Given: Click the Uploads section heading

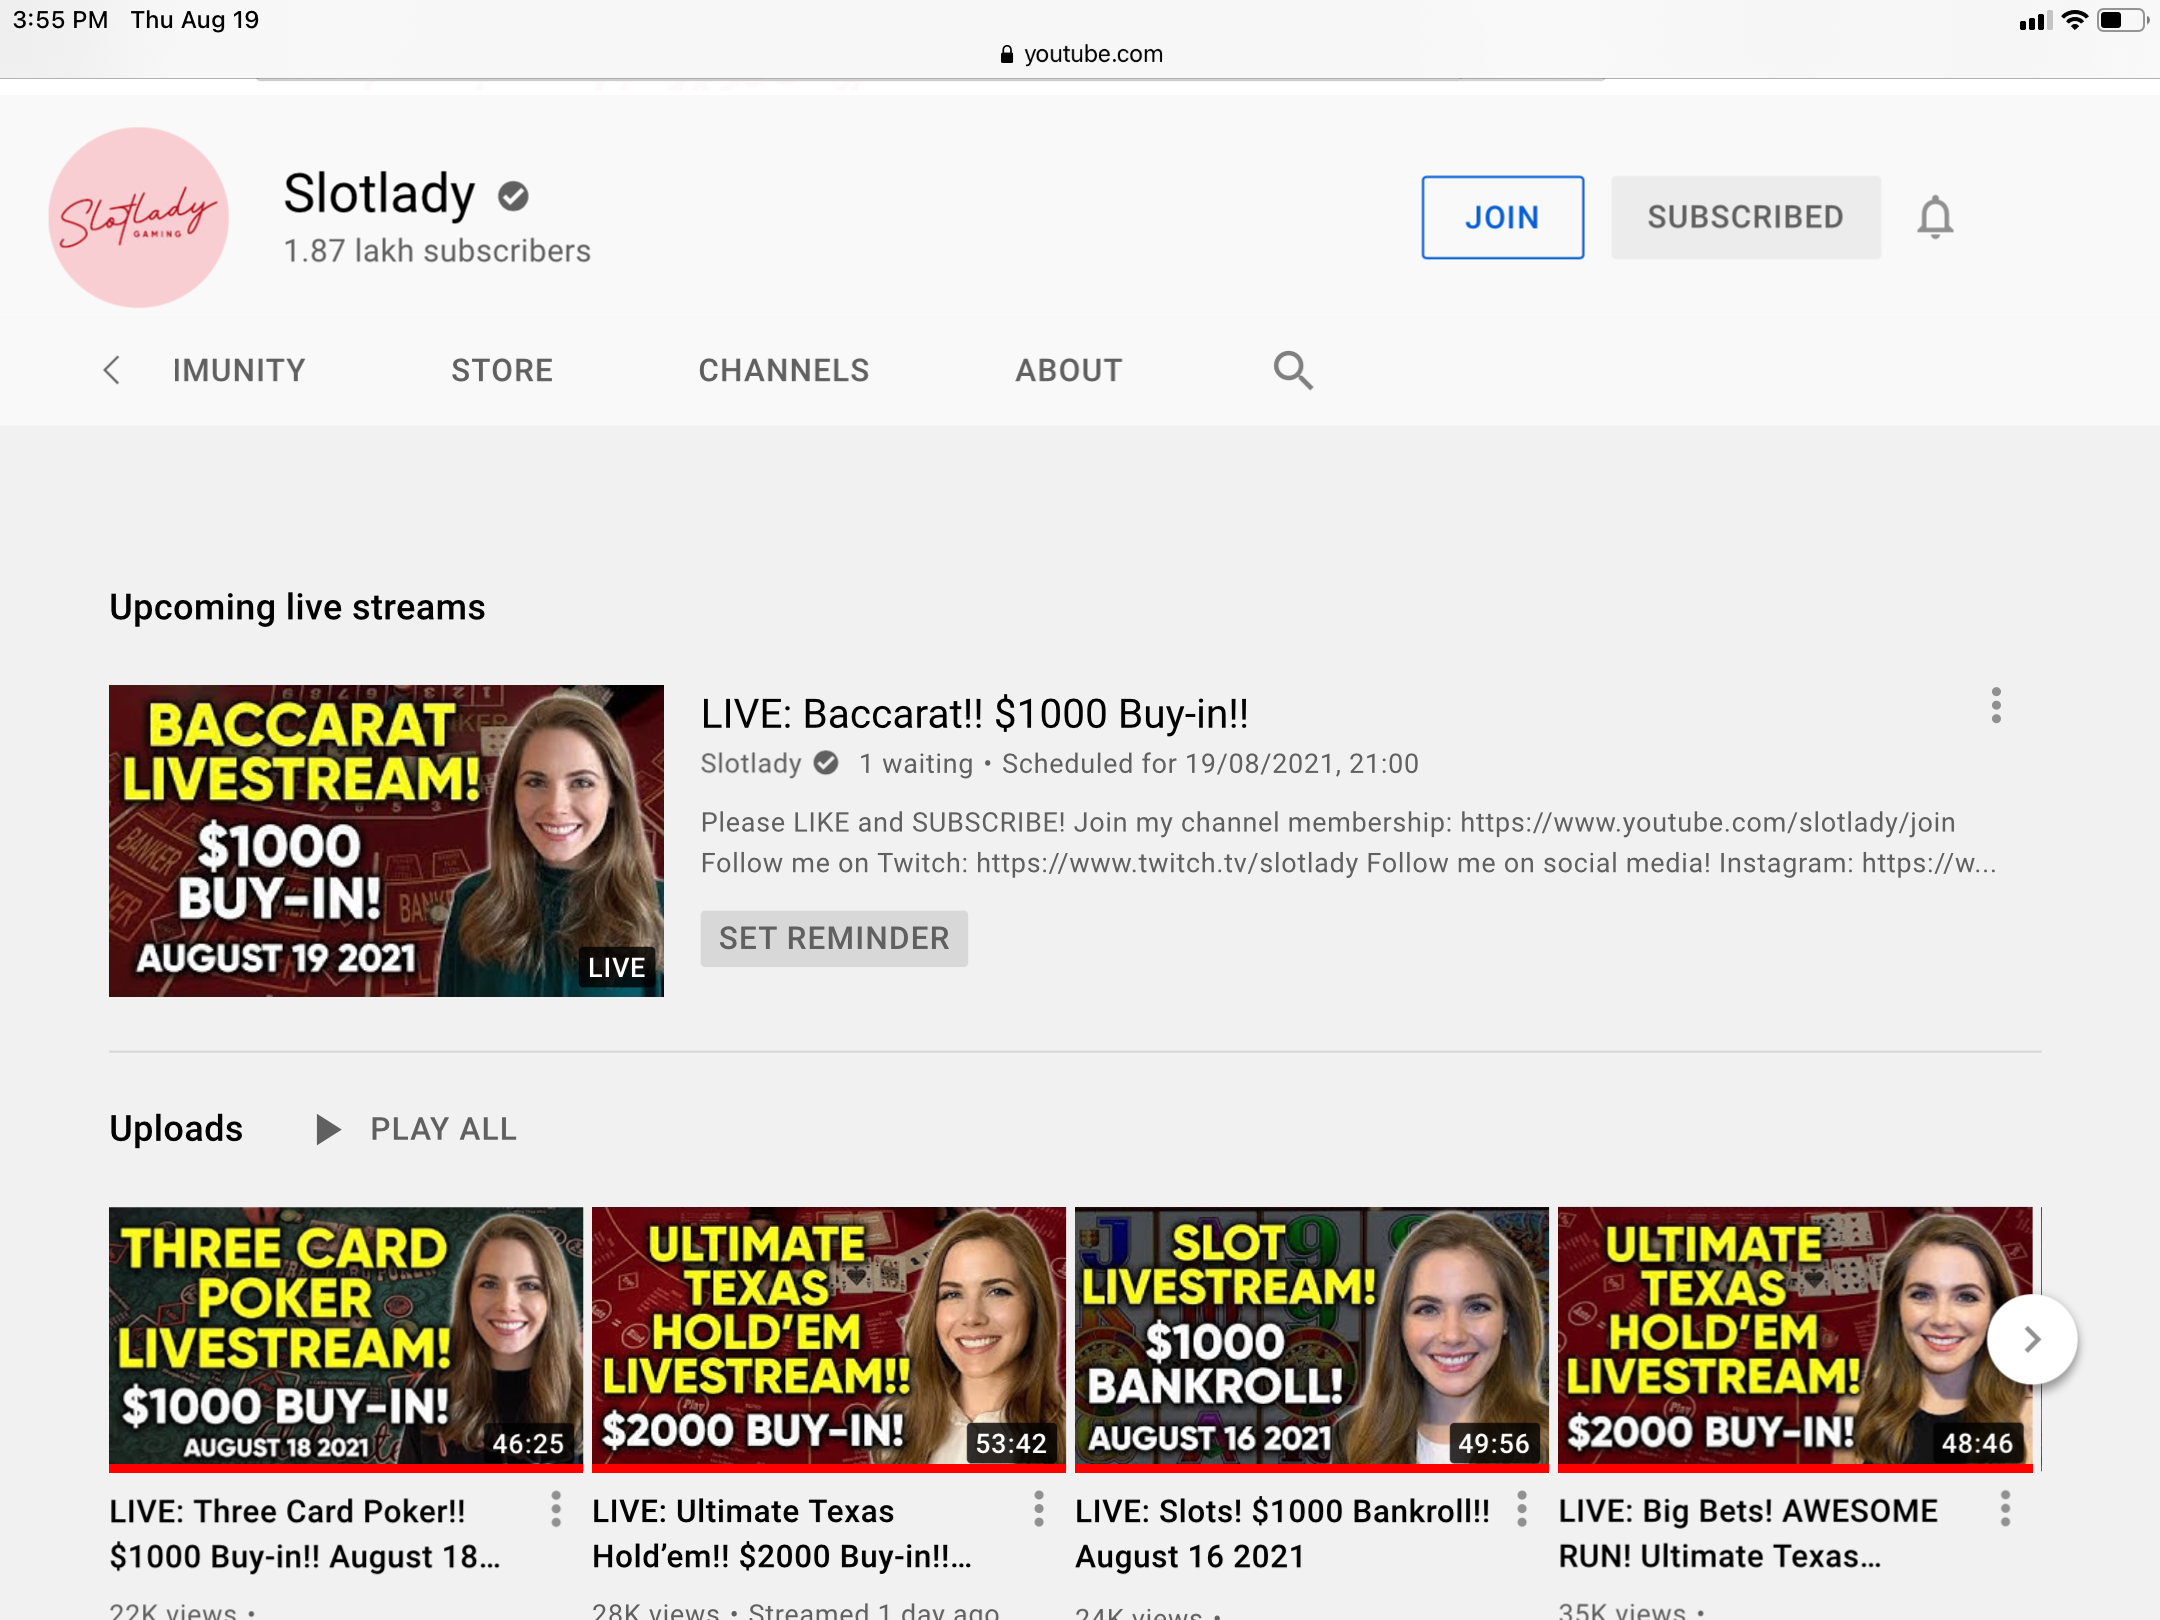Looking at the screenshot, I should [x=176, y=1128].
